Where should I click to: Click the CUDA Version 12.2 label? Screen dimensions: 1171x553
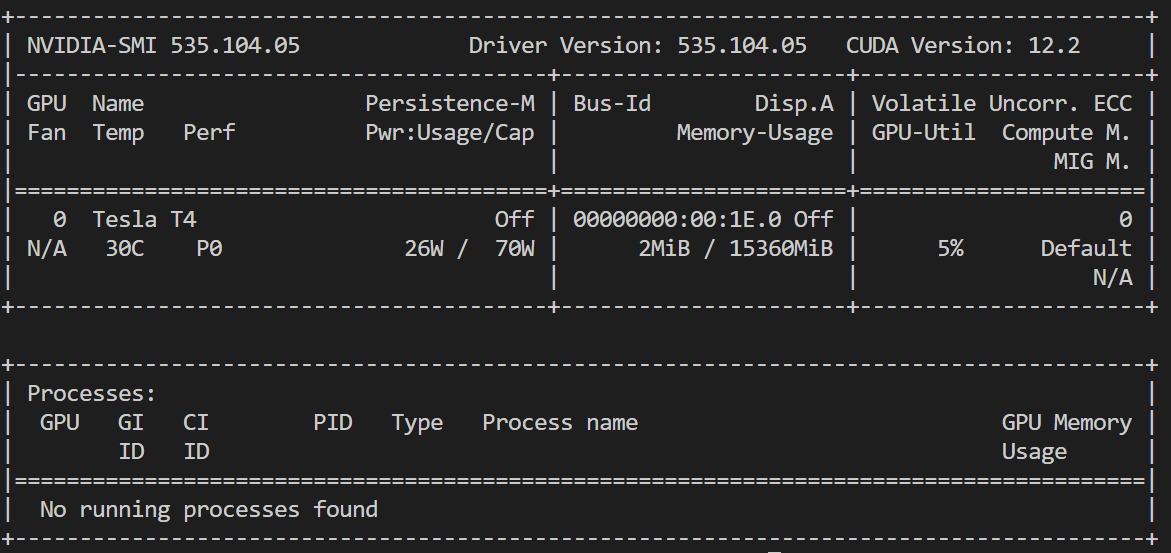(x=962, y=46)
